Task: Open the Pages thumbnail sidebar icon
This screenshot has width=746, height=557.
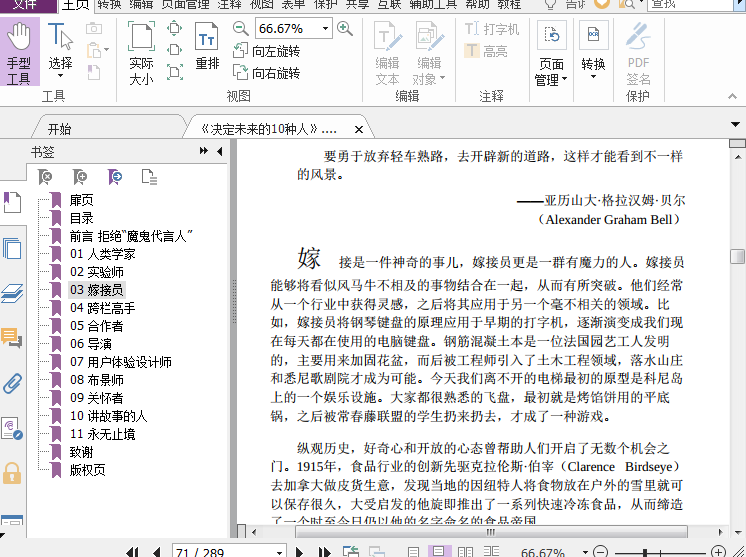Action: pos(12,248)
